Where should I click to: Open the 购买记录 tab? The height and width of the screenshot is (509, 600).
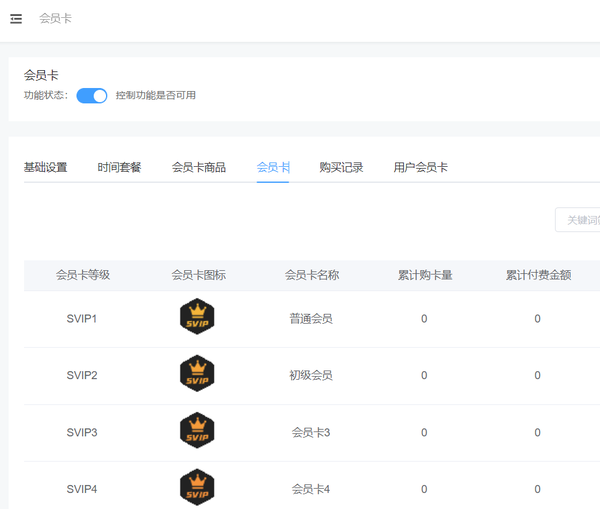(341, 167)
